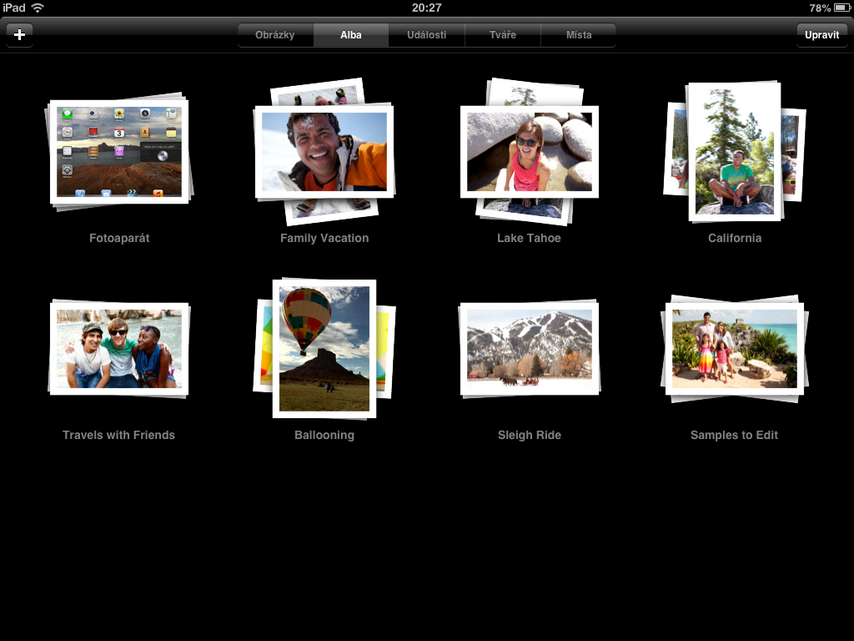Open the Samples to Edit album
854x641 pixels.
click(734, 348)
